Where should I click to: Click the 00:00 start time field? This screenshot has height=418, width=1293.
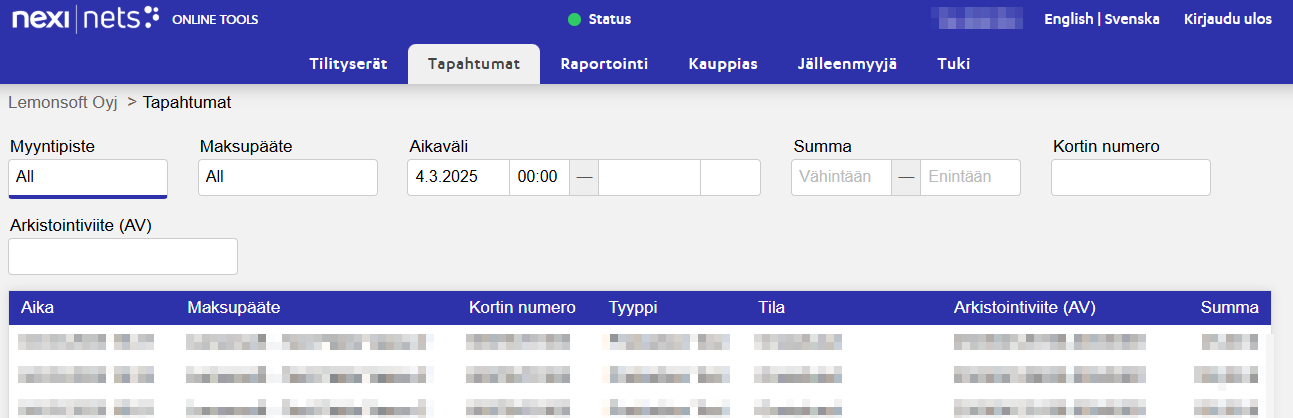(538, 177)
